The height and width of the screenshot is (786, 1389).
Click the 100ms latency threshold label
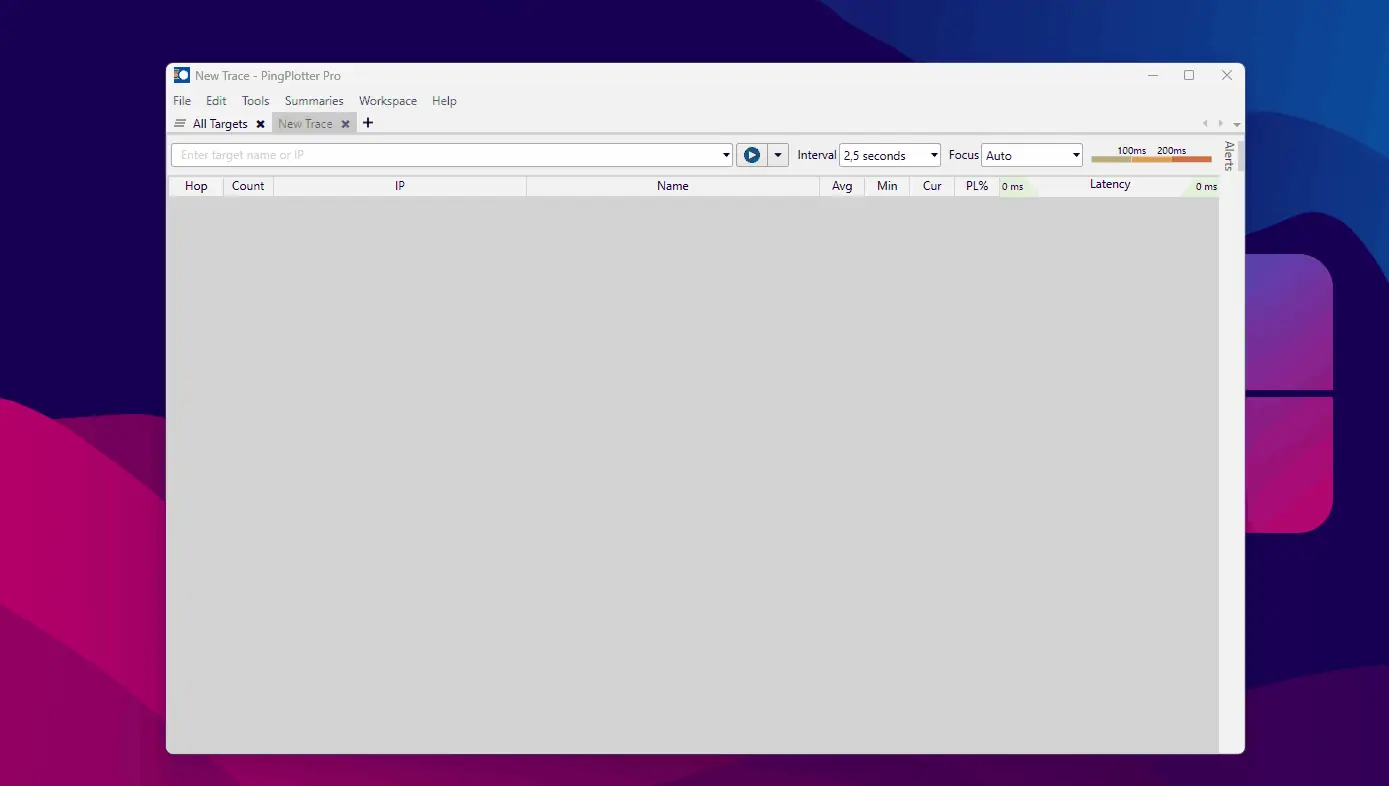coord(1132,151)
